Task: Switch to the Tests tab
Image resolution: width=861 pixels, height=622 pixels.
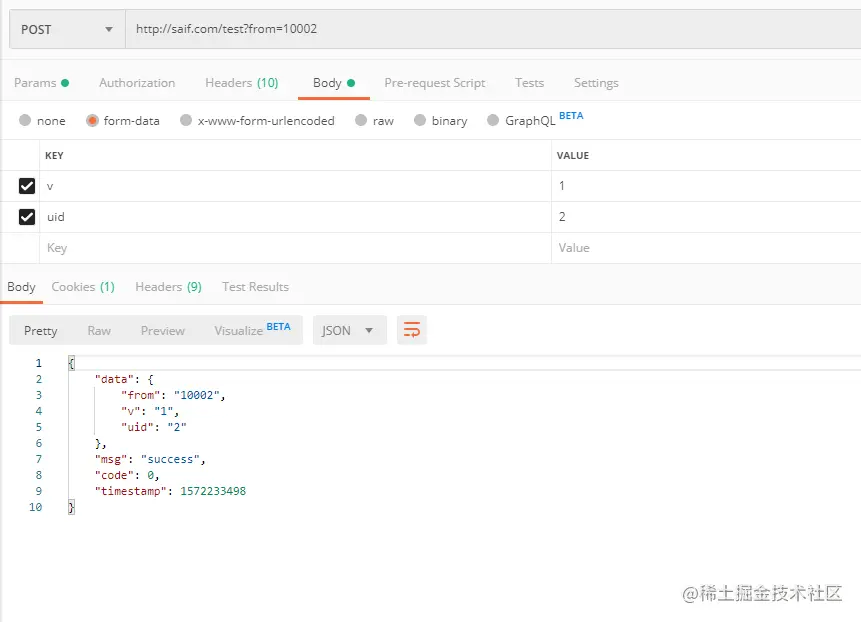Action: [x=529, y=83]
